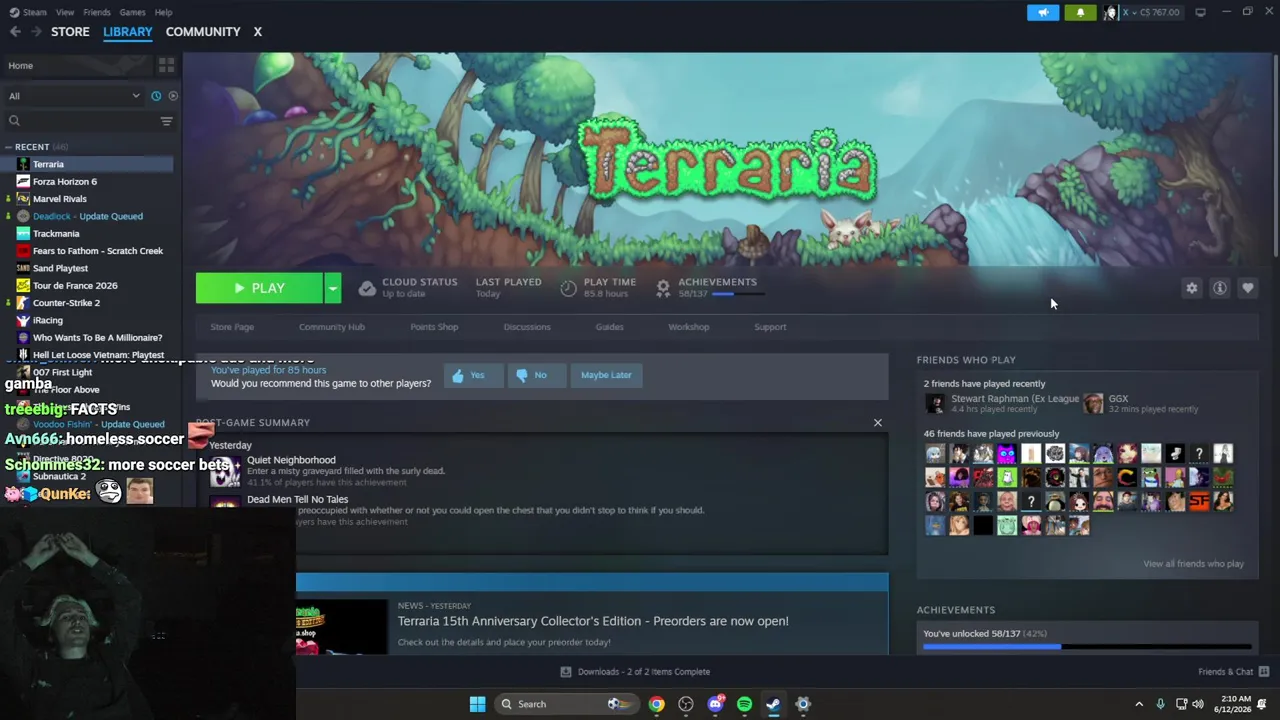Switch to the COMMUNITY tab

(203, 32)
